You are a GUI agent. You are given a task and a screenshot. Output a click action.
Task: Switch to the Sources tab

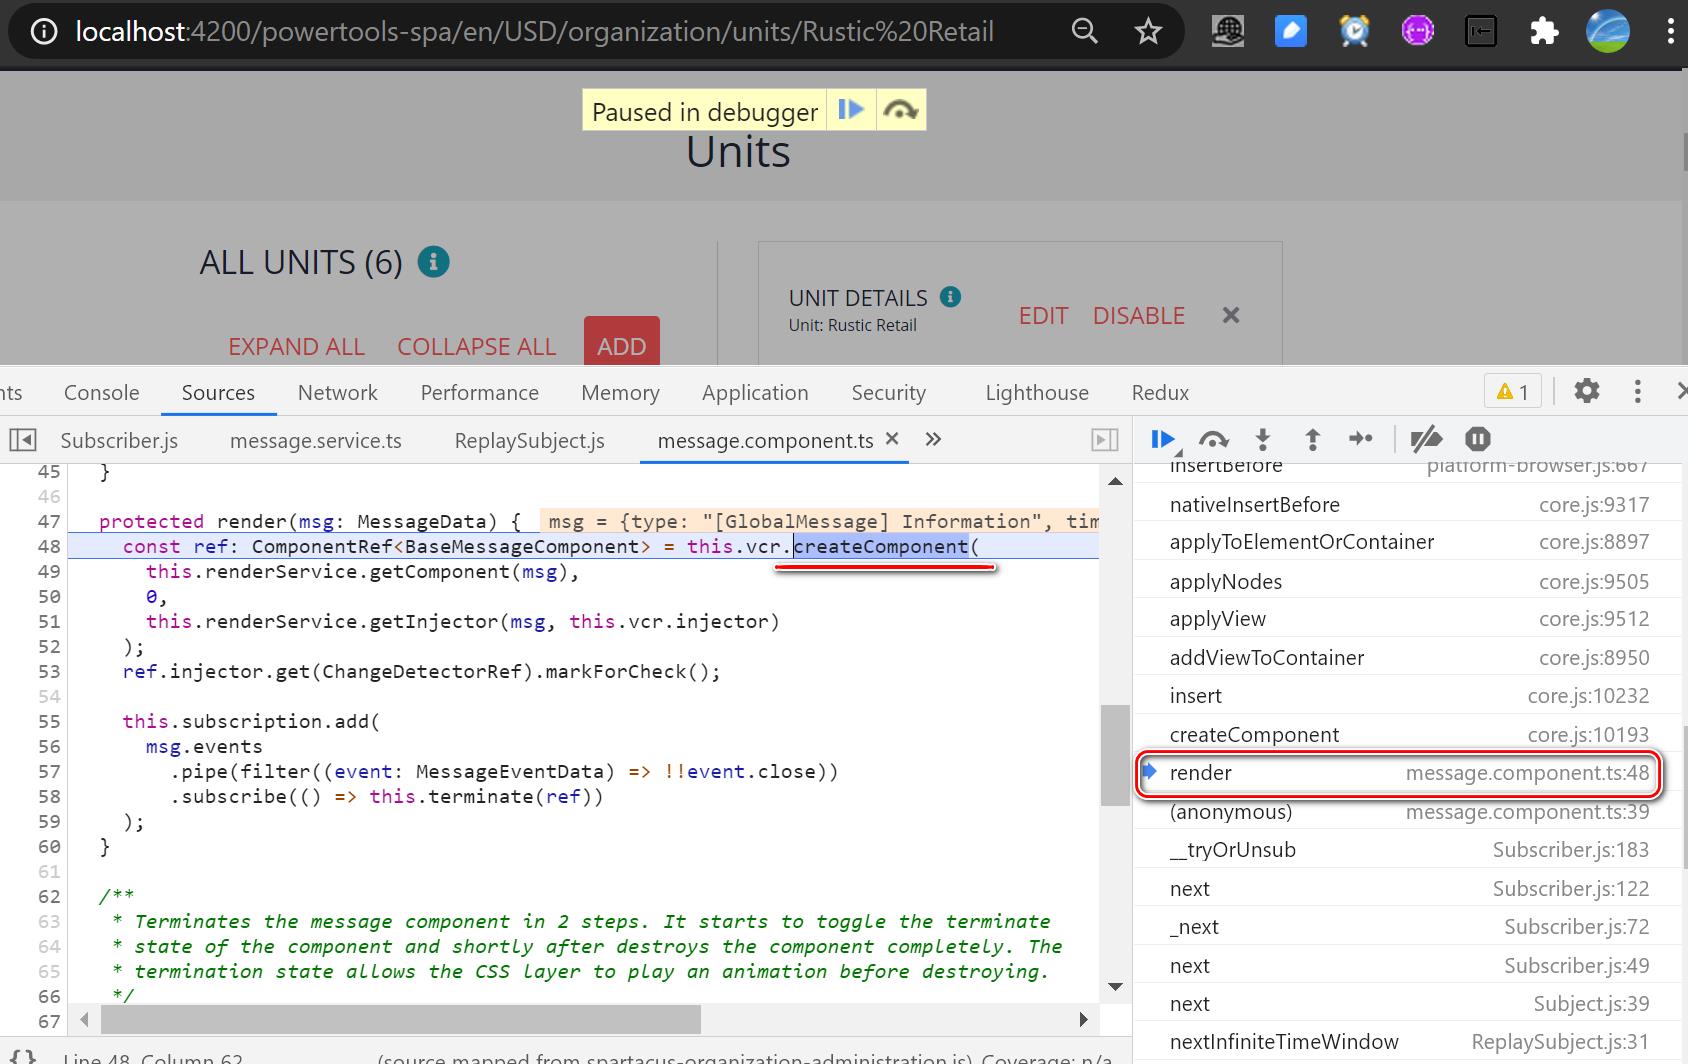point(218,392)
